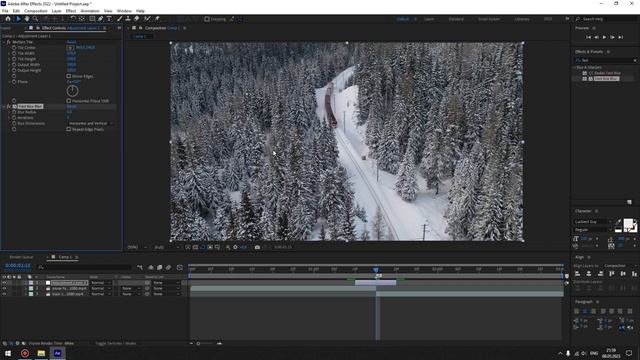Open layer 3 parent None dropdown
Viewport: 640px width, 360px height.
tap(166, 294)
